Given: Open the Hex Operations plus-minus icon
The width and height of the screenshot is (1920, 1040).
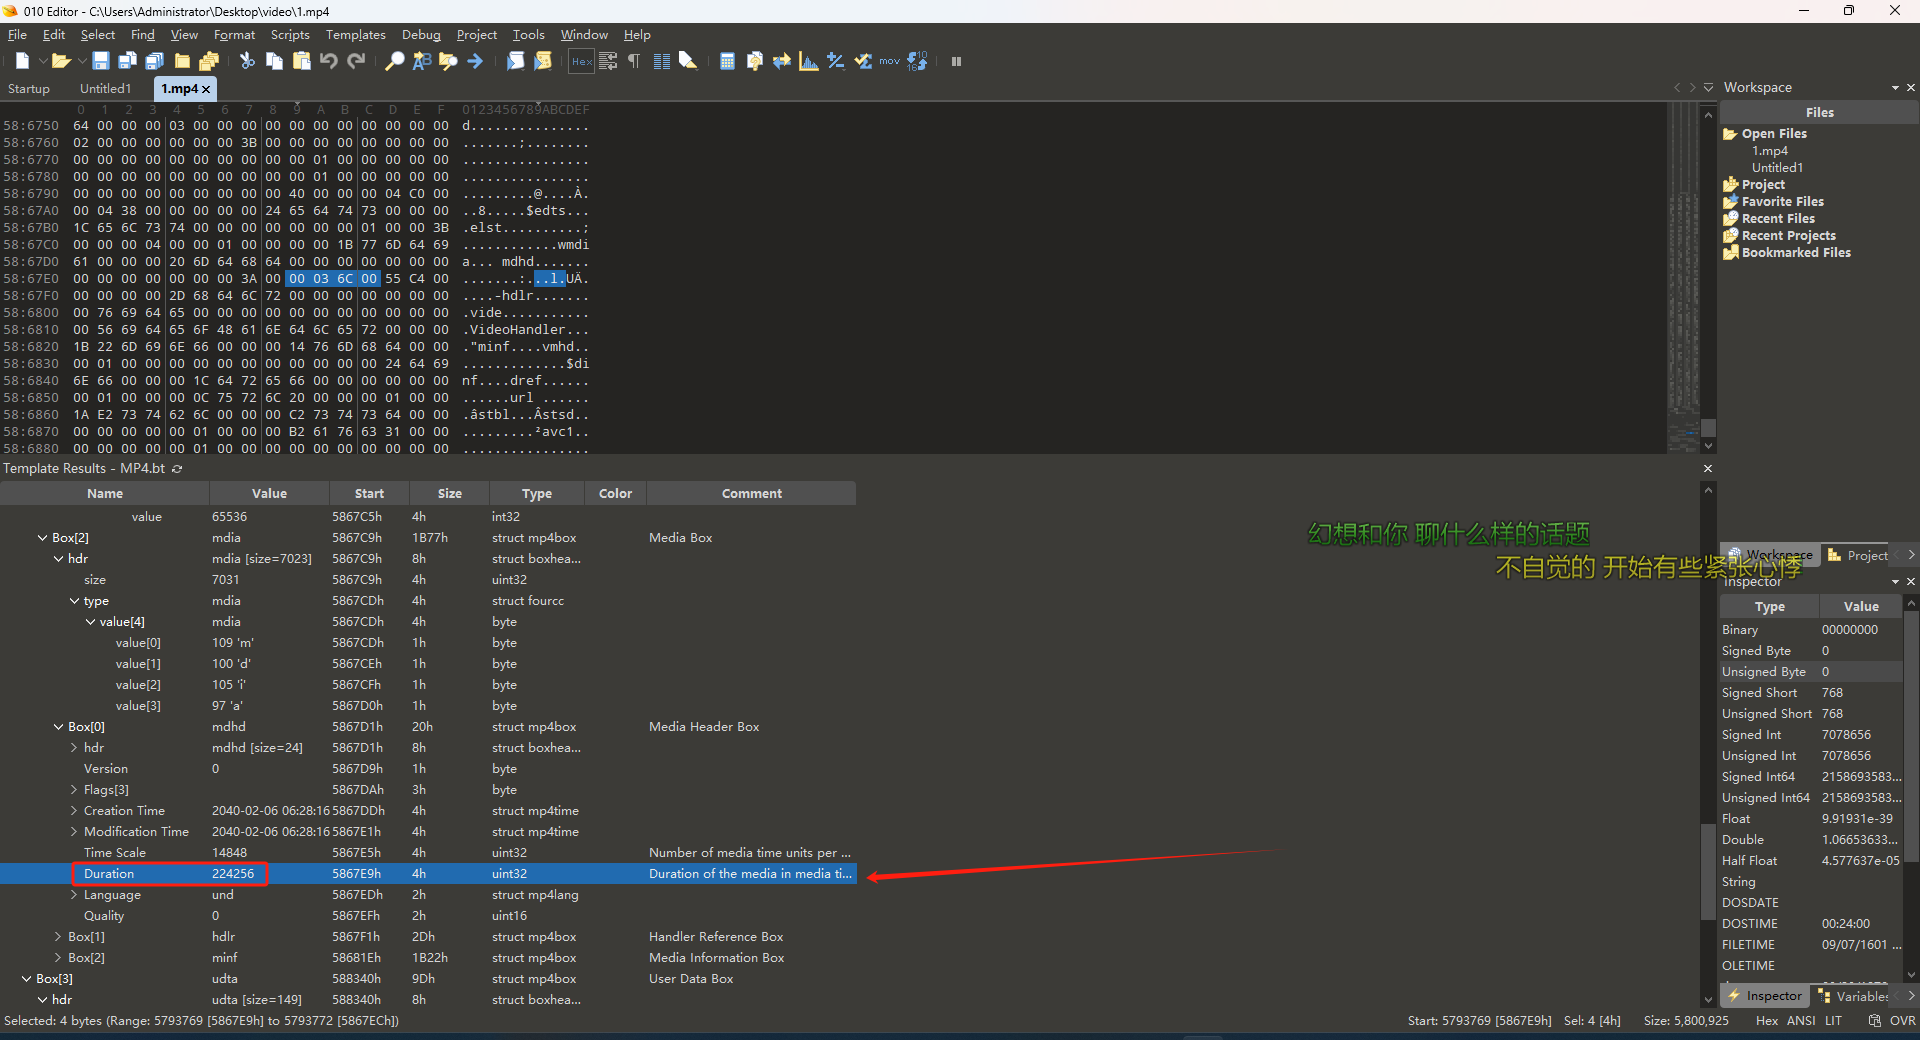Looking at the screenshot, I should [x=836, y=61].
